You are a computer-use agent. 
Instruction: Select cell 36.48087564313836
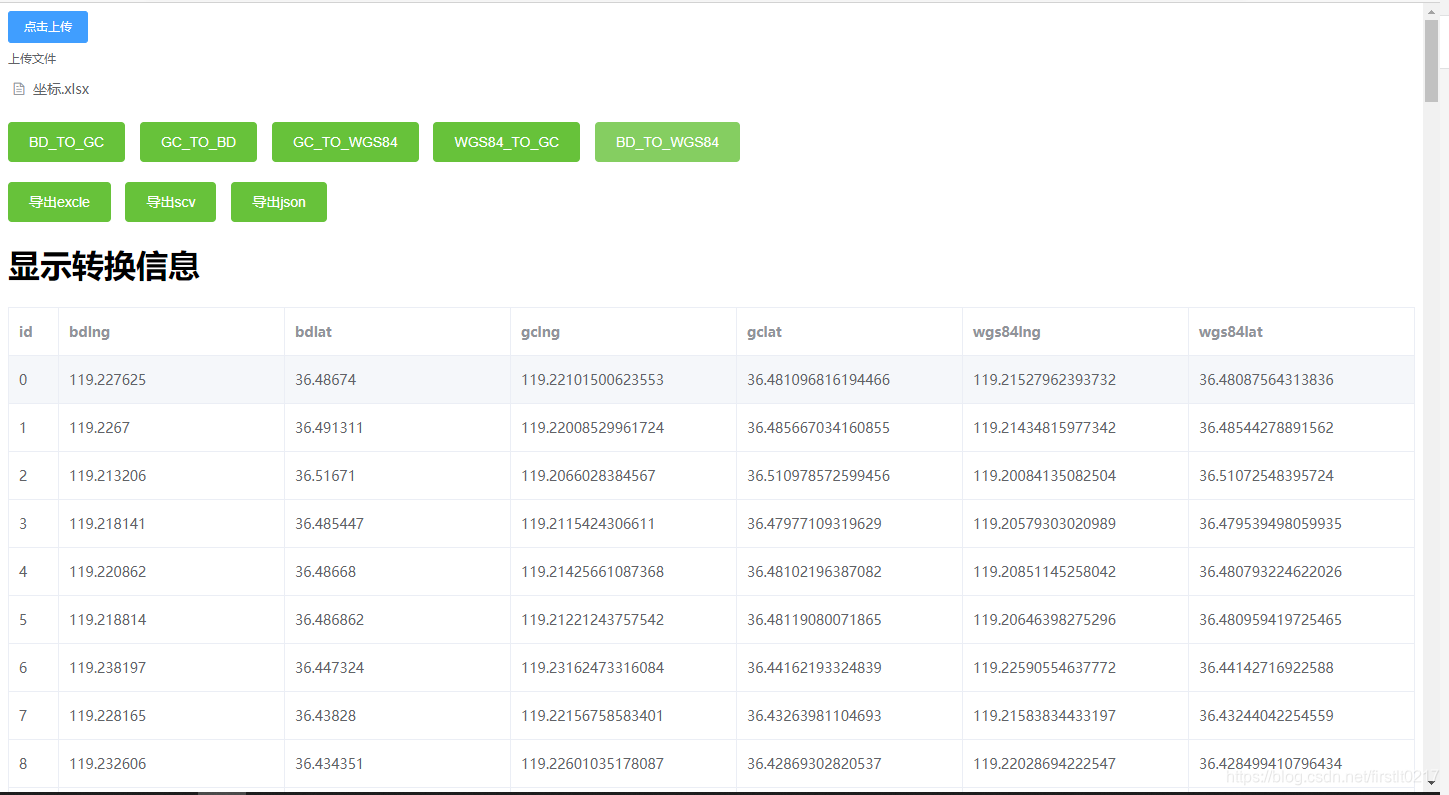[x=1302, y=380]
